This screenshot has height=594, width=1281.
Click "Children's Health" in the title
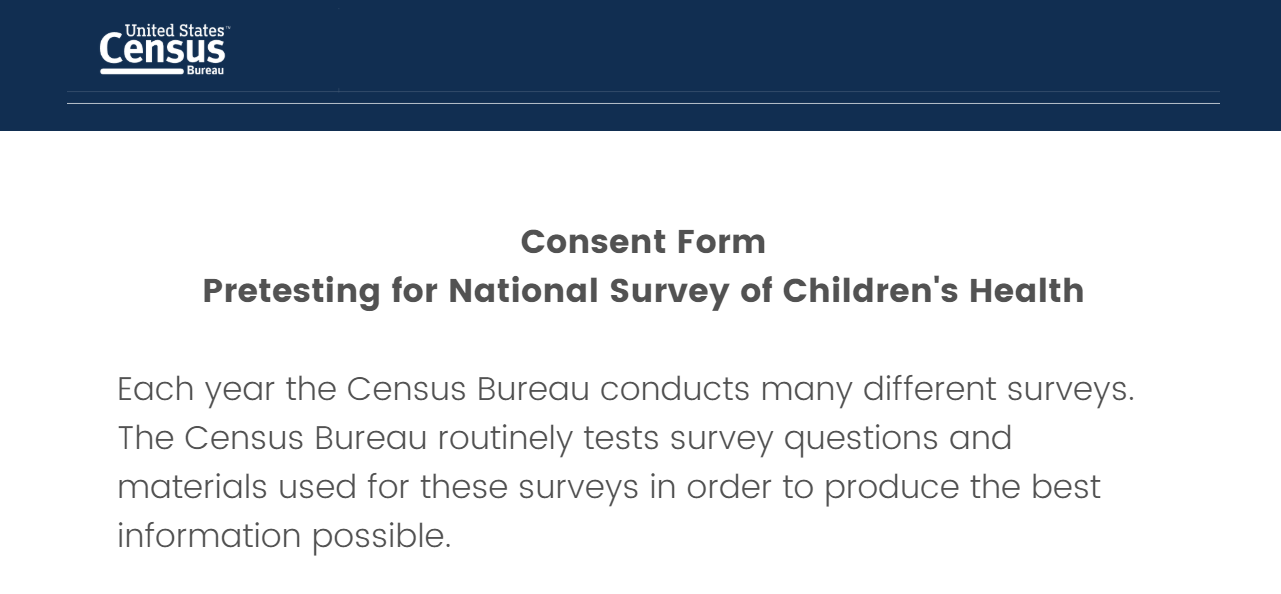[x=933, y=291]
